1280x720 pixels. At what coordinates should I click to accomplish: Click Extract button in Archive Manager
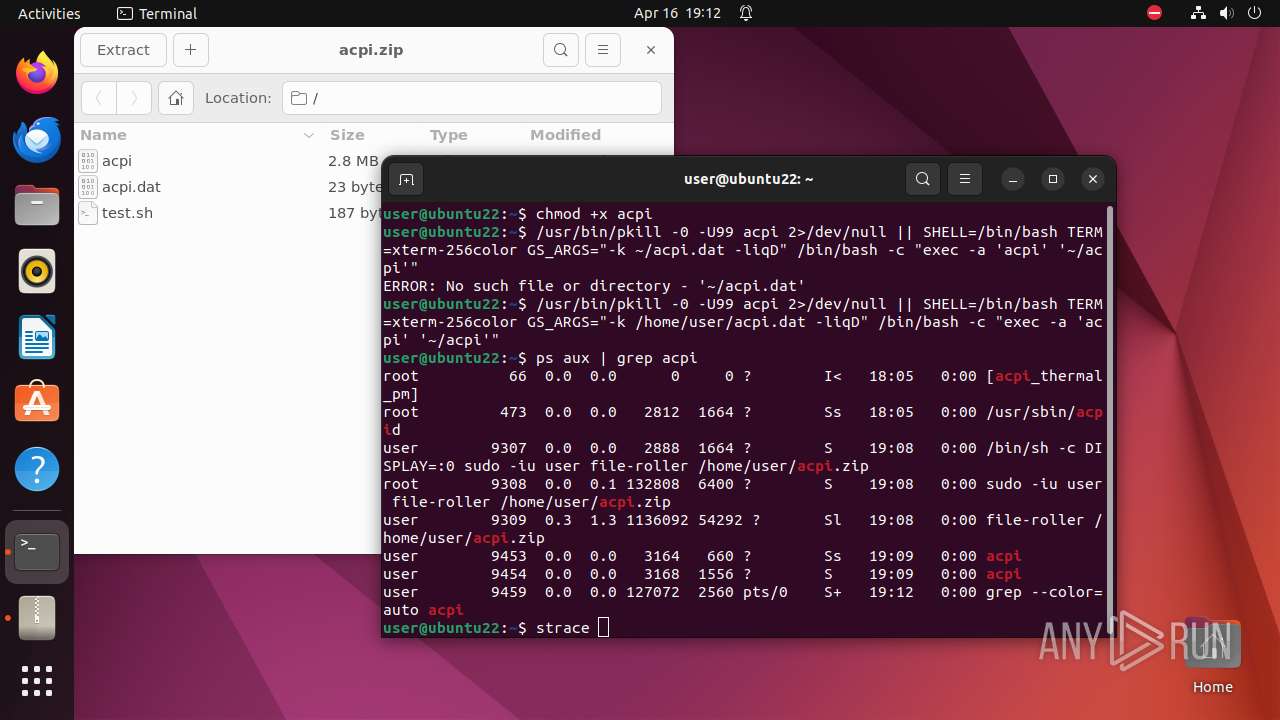pos(123,50)
